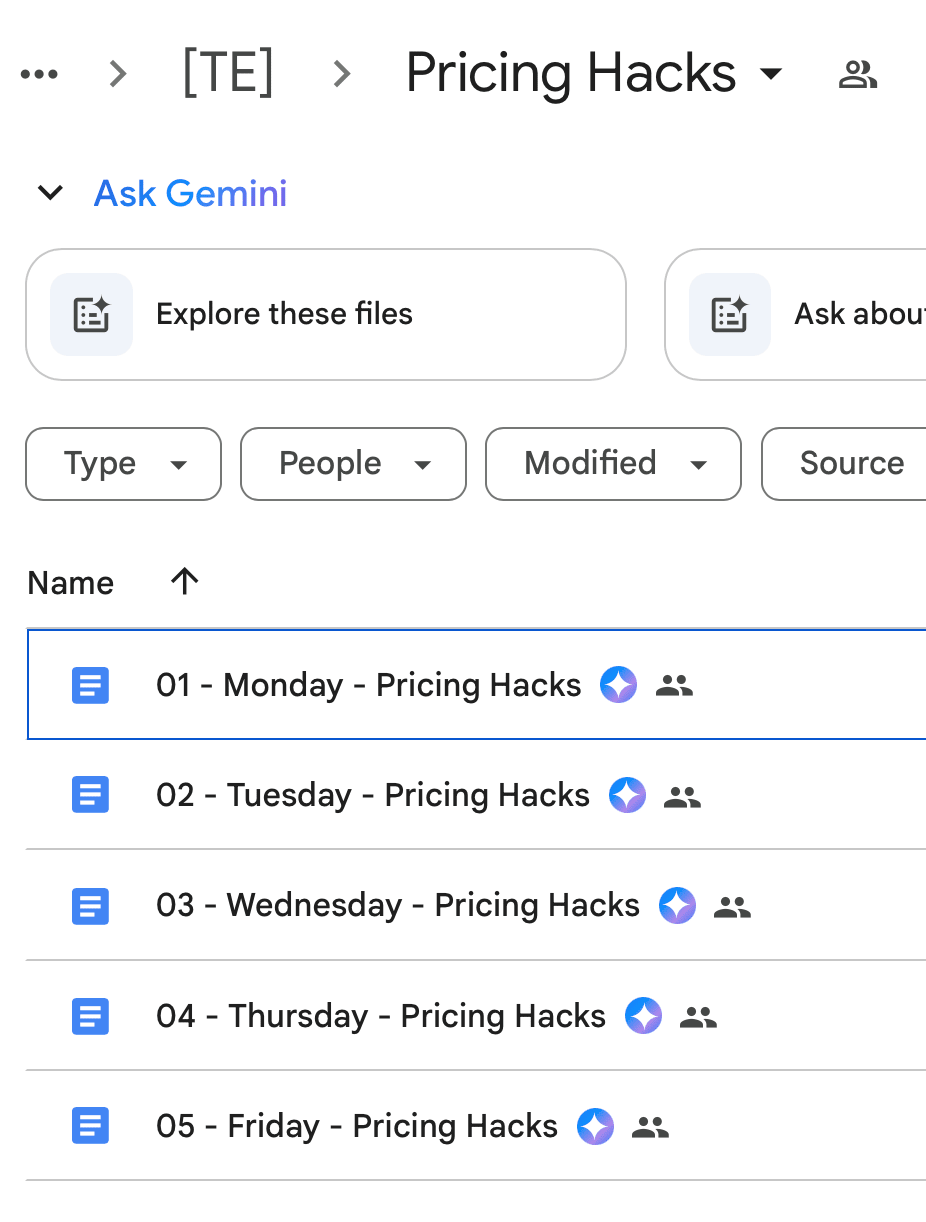
Task: Collapse the Ask Gemini section chevron
Action: tap(50, 193)
